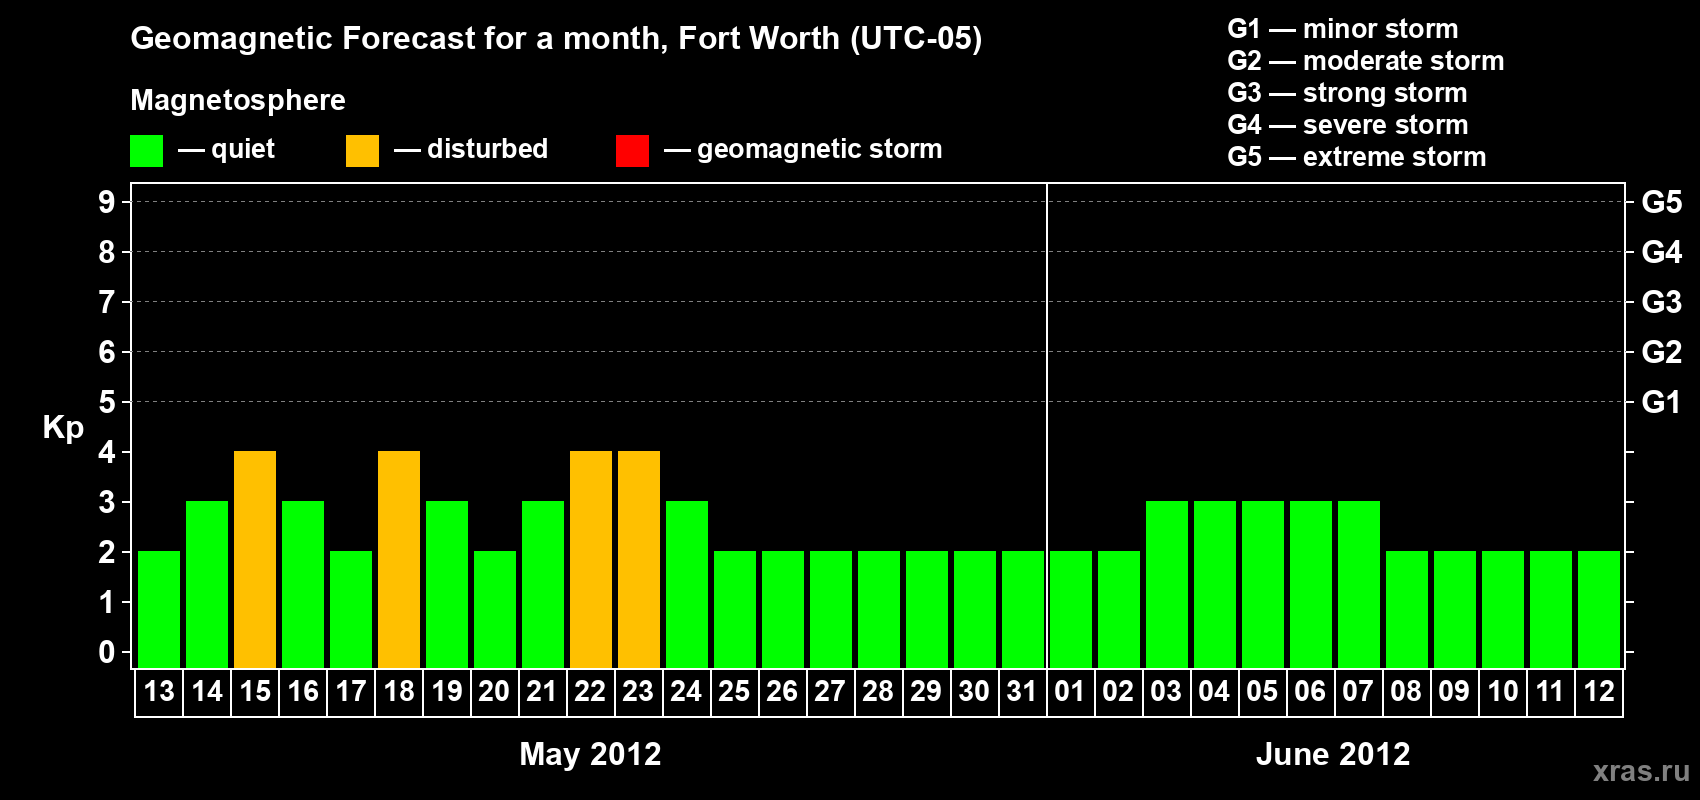Click the green bar for May 24
The height and width of the screenshot is (800, 1700).
coord(687,585)
